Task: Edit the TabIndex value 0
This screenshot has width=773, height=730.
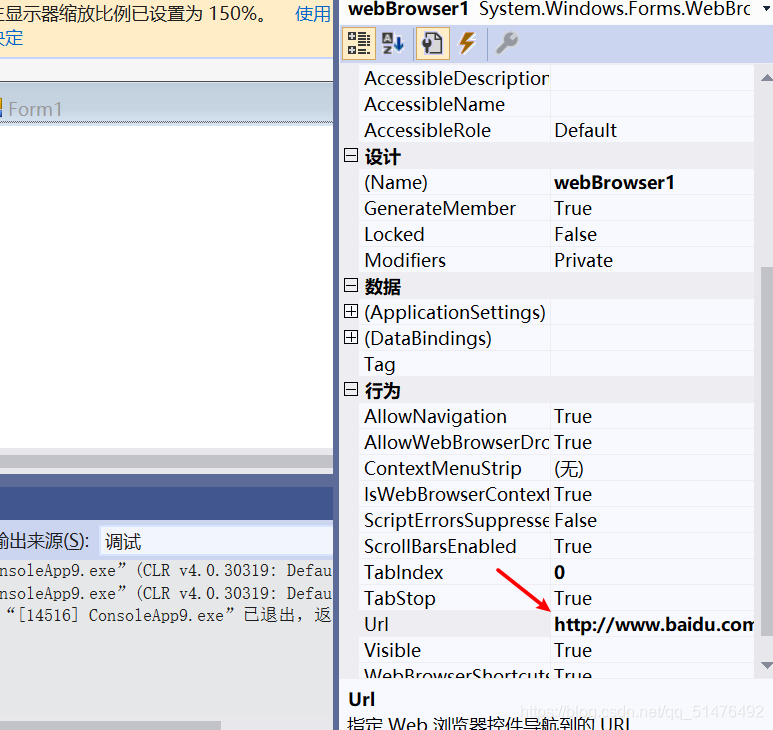Action: click(x=652, y=572)
